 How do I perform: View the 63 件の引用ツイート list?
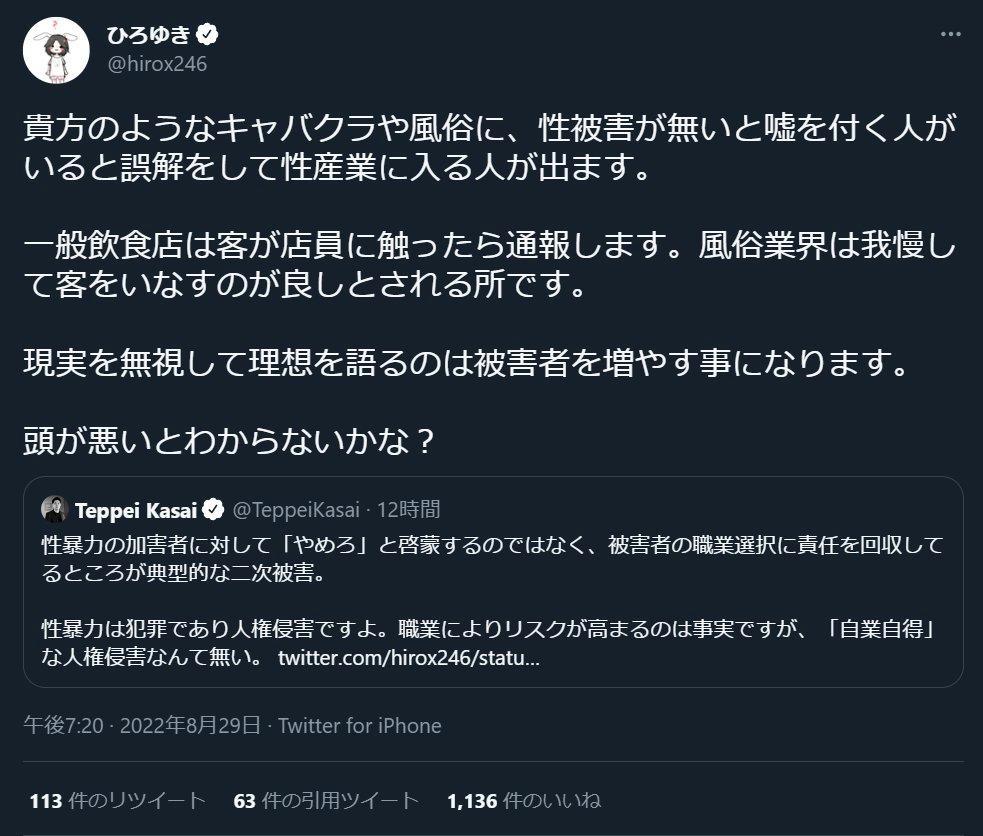tap(326, 800)
